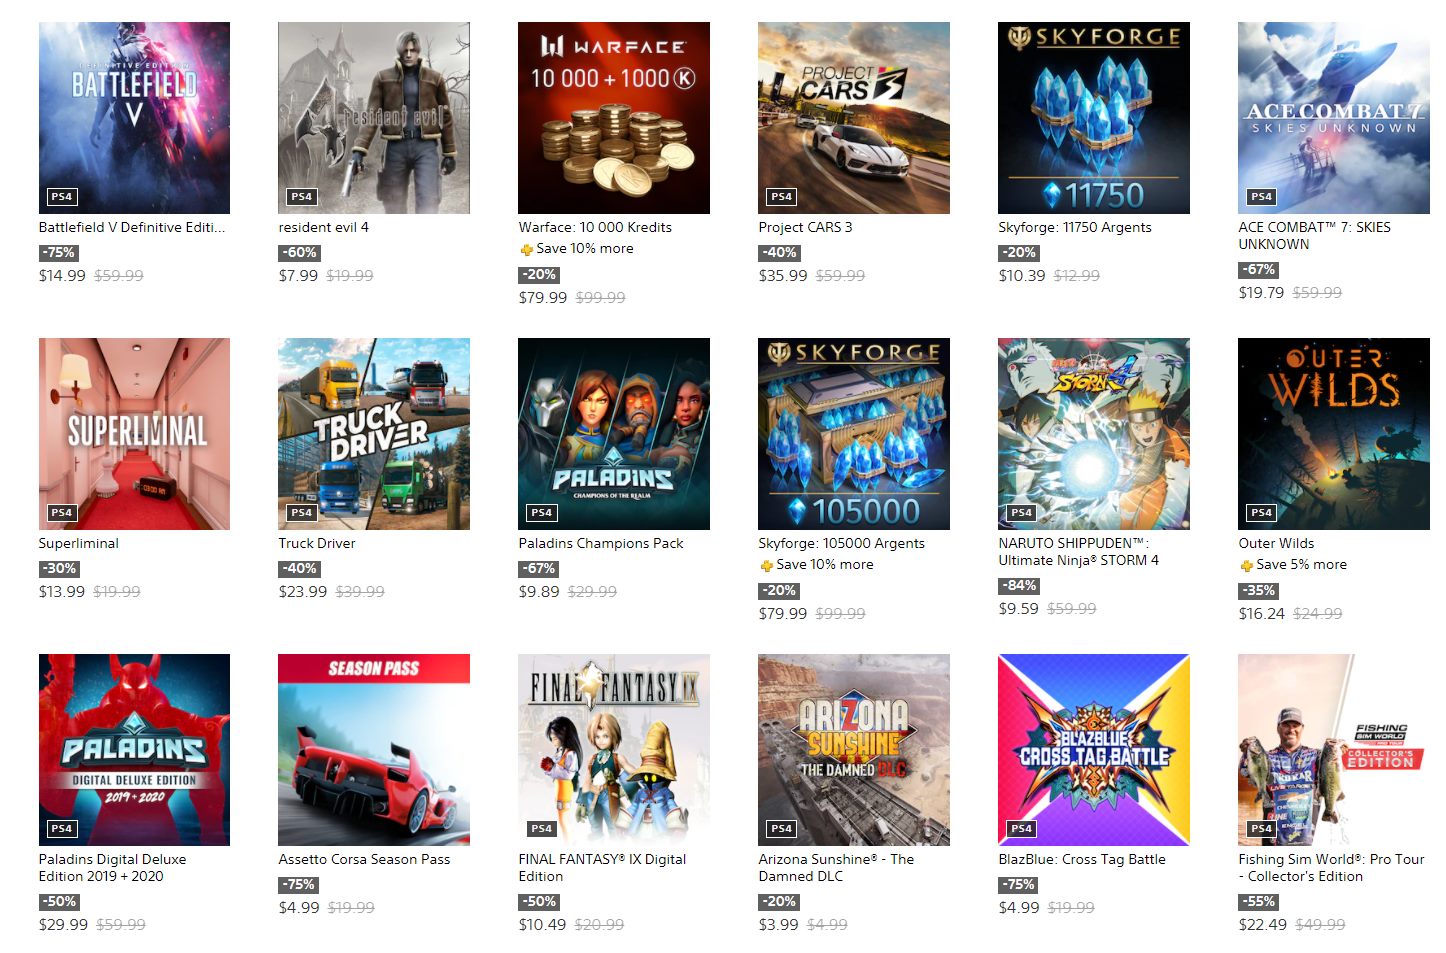The image size is (1446, 953).
Task: Select the BlazBlue: Cross Tag Battle cover
Action: (x=1094, y=750)
